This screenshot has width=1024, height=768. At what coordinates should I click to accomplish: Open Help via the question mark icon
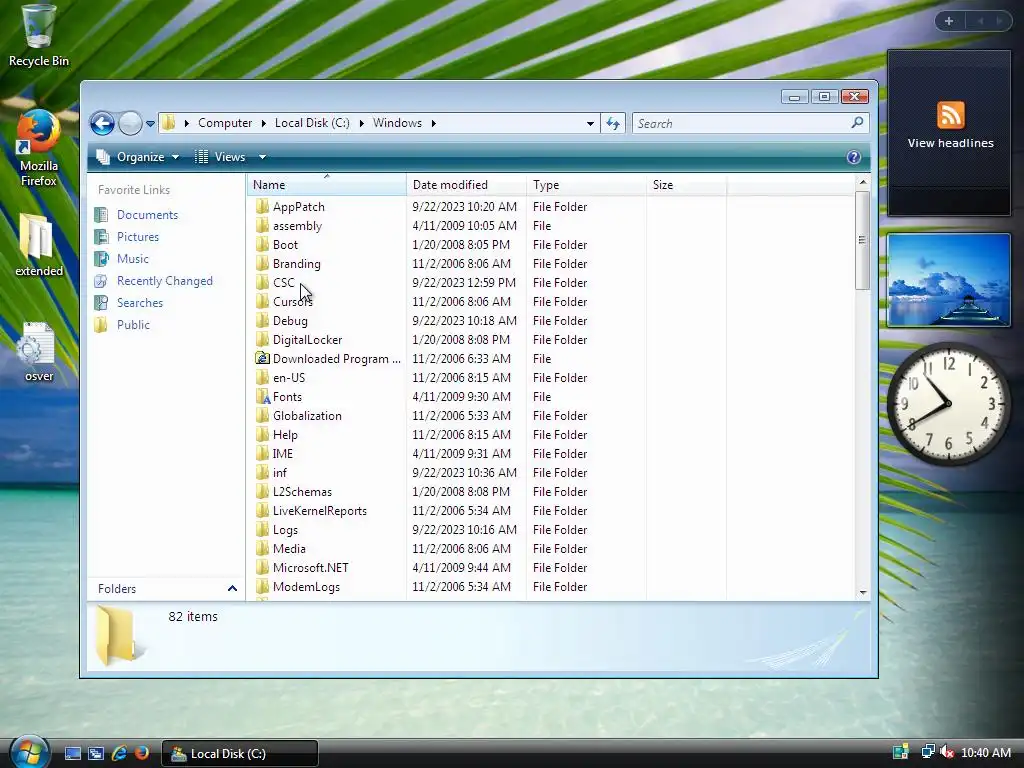pos(853,157)
